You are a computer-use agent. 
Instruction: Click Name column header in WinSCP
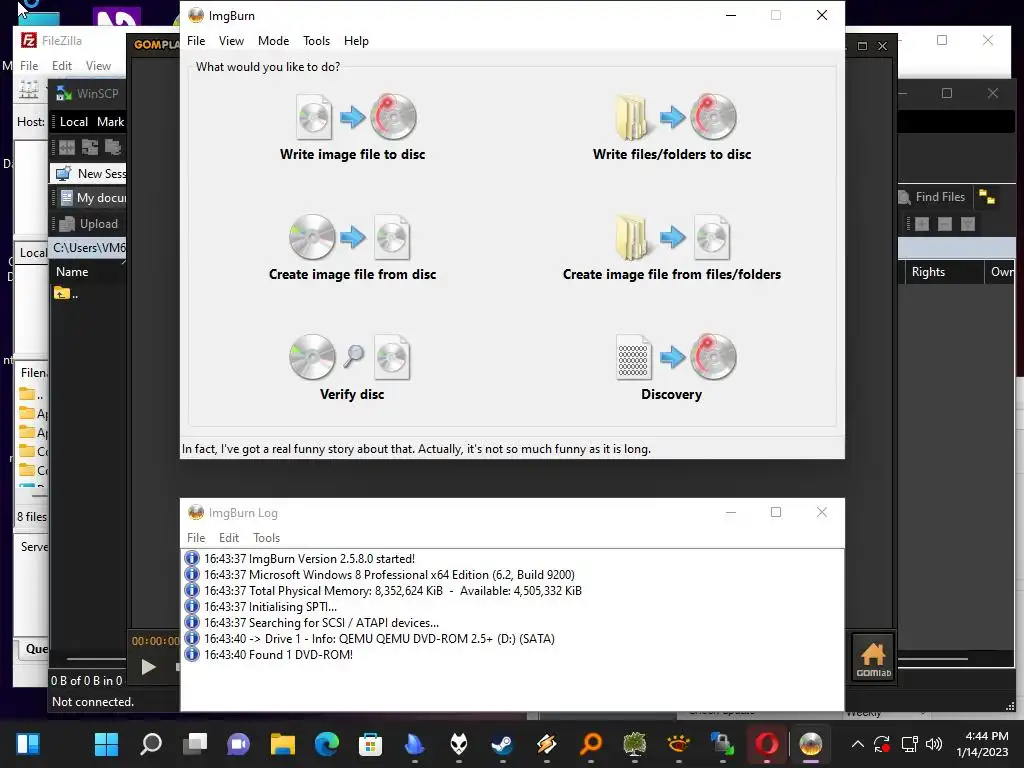[72, 272]
